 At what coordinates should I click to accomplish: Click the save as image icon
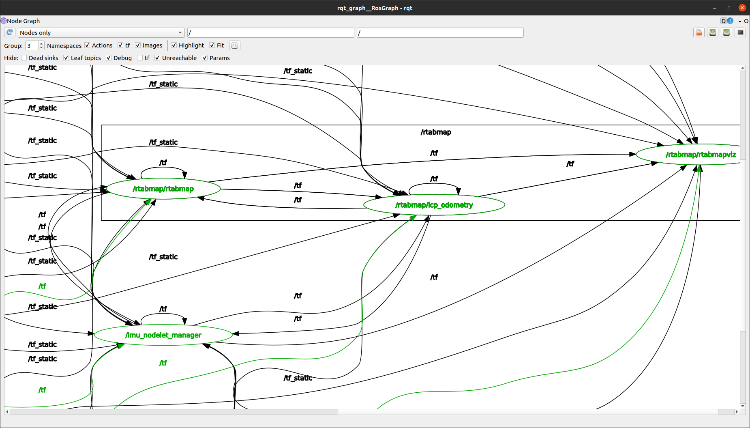coord(739,32)
